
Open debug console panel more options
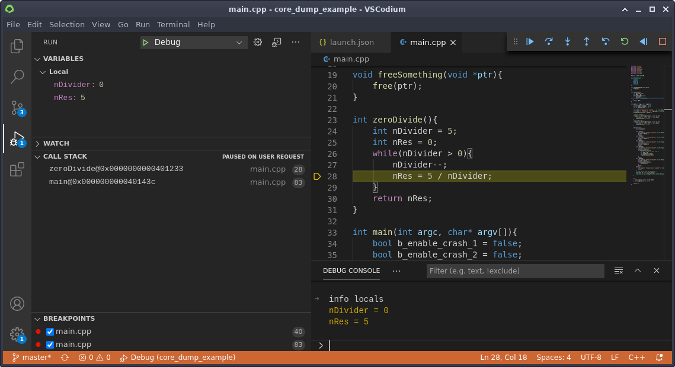(x=396, y=271)
